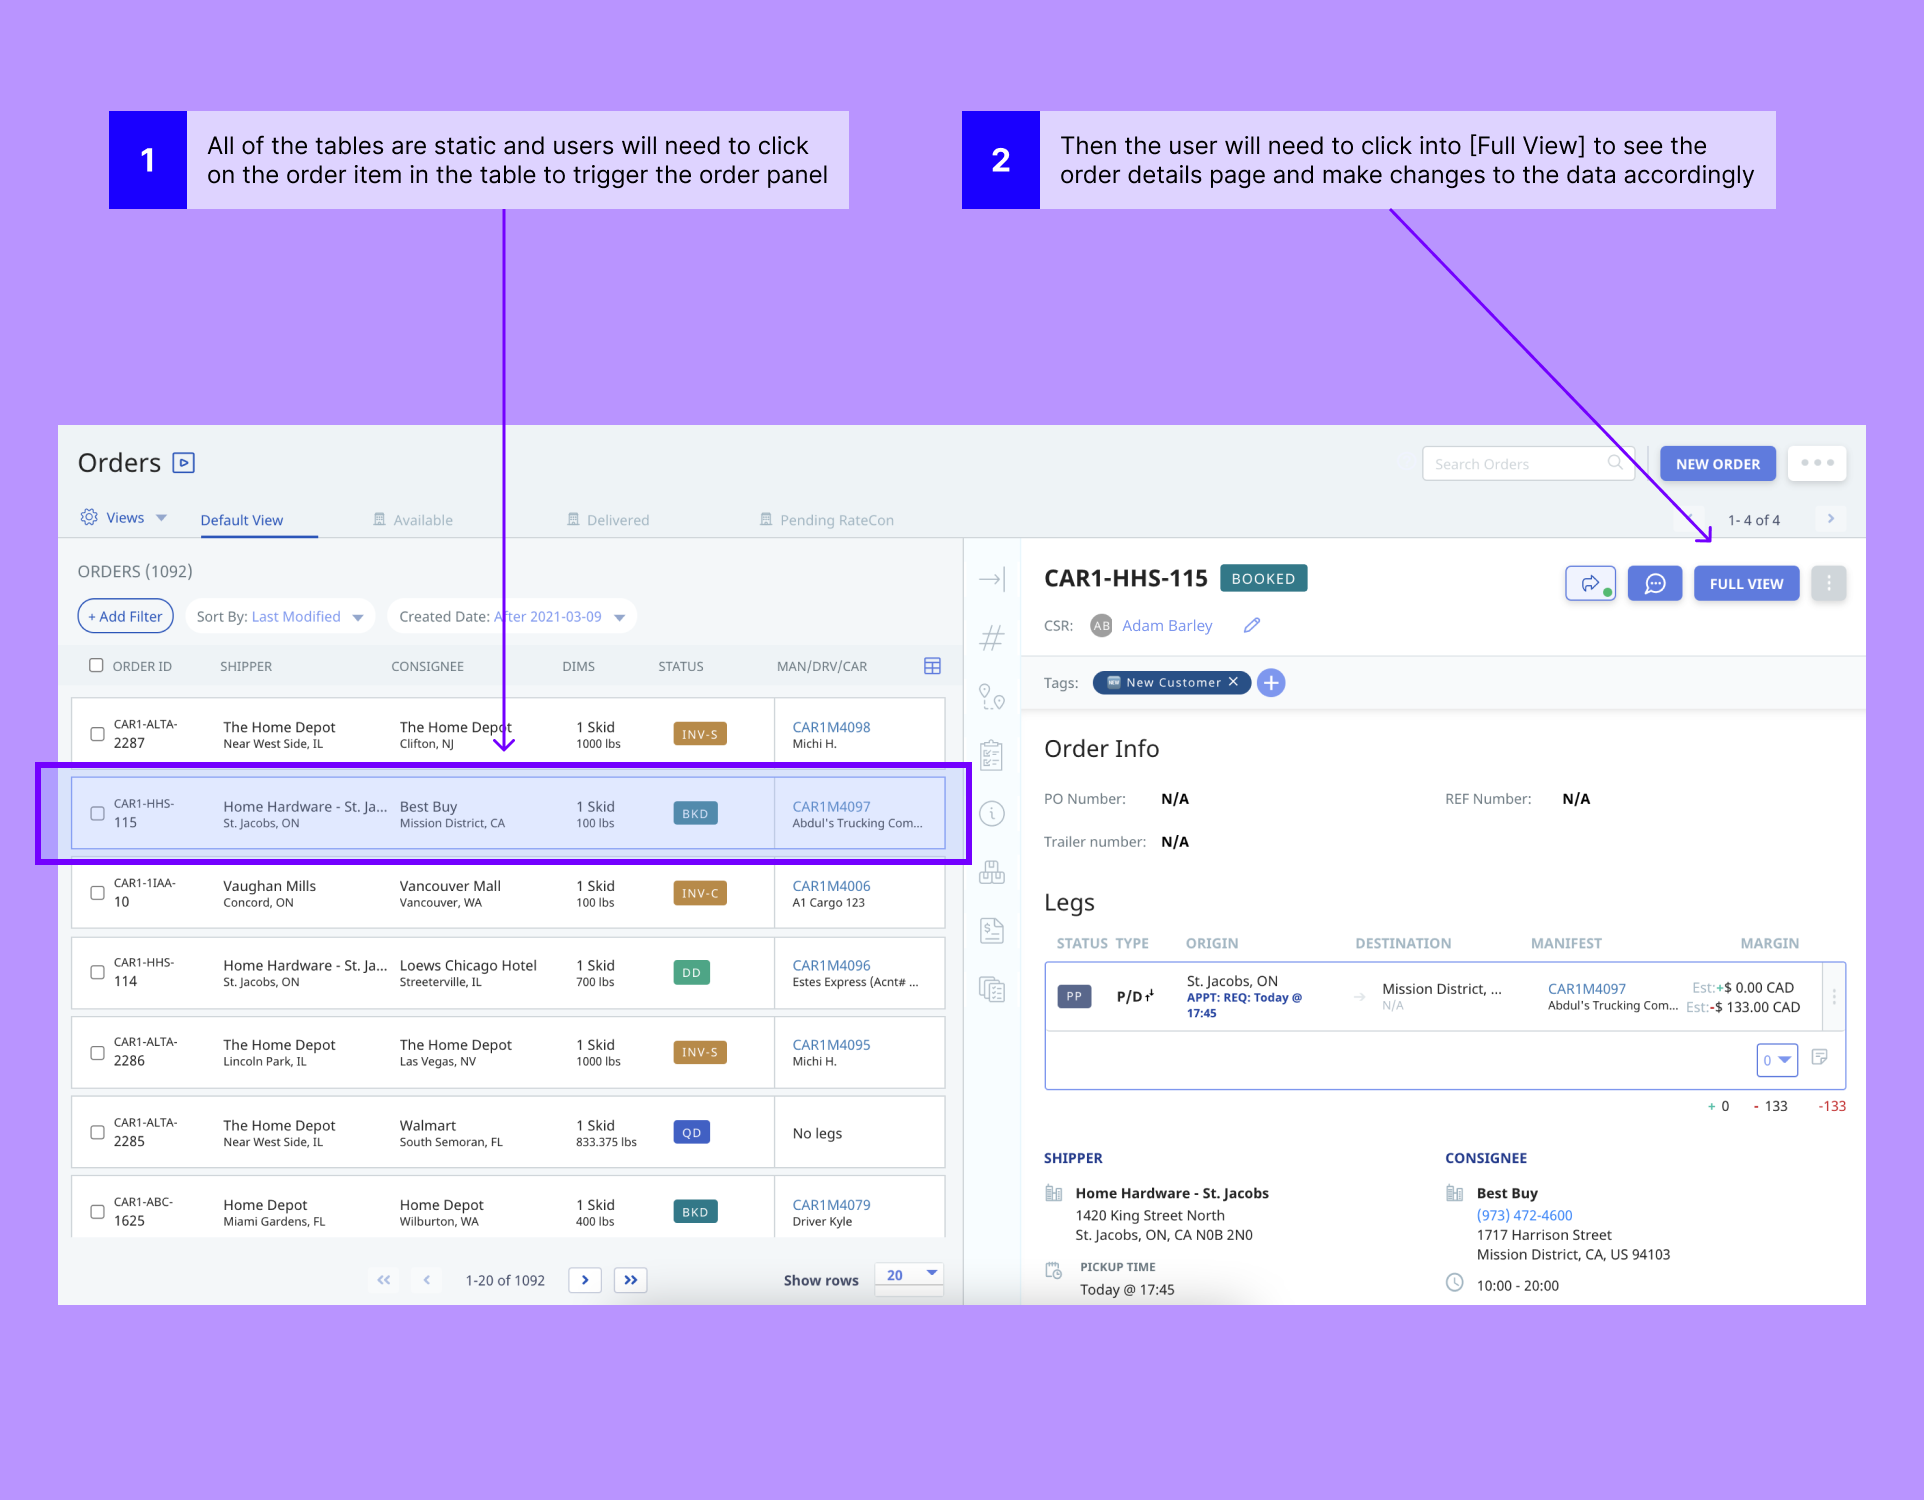The height and width of the screenshot is (1500, 1924).
Task: Open the clipboard checklist sidebar icon
Action: tap(991, 755)
